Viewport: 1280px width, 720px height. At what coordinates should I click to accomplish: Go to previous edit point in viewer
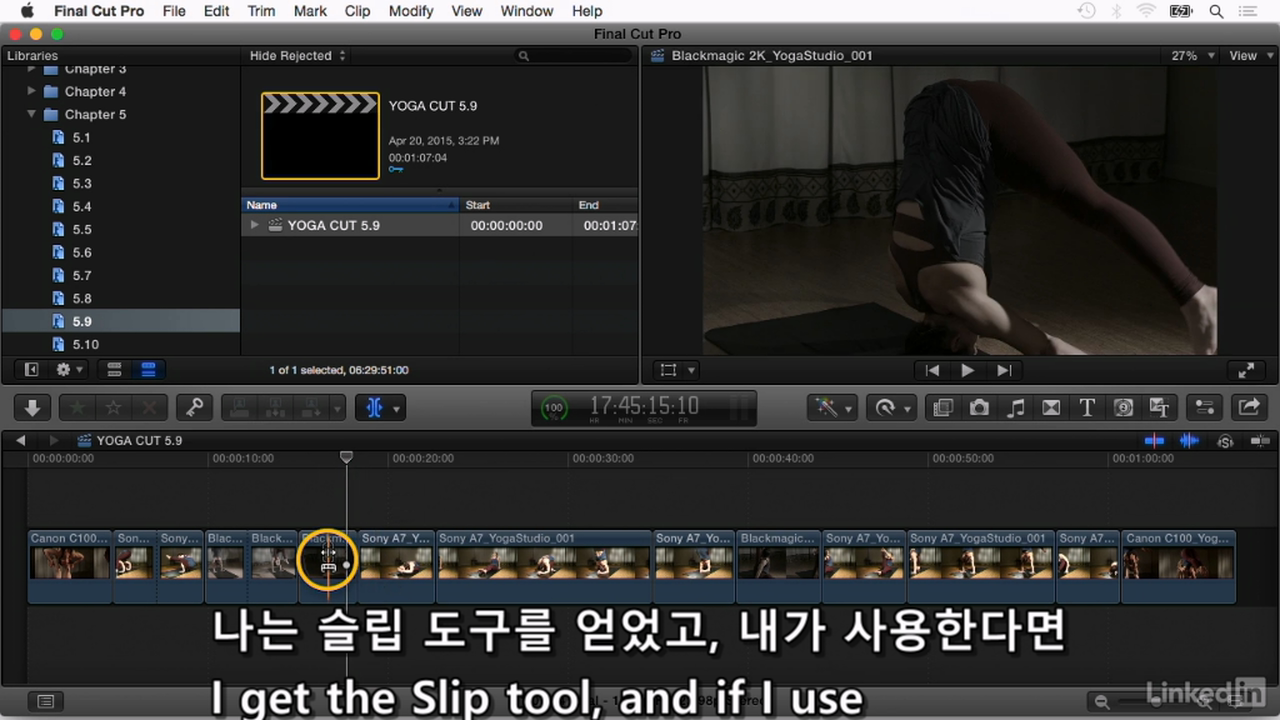click(932, 370)
